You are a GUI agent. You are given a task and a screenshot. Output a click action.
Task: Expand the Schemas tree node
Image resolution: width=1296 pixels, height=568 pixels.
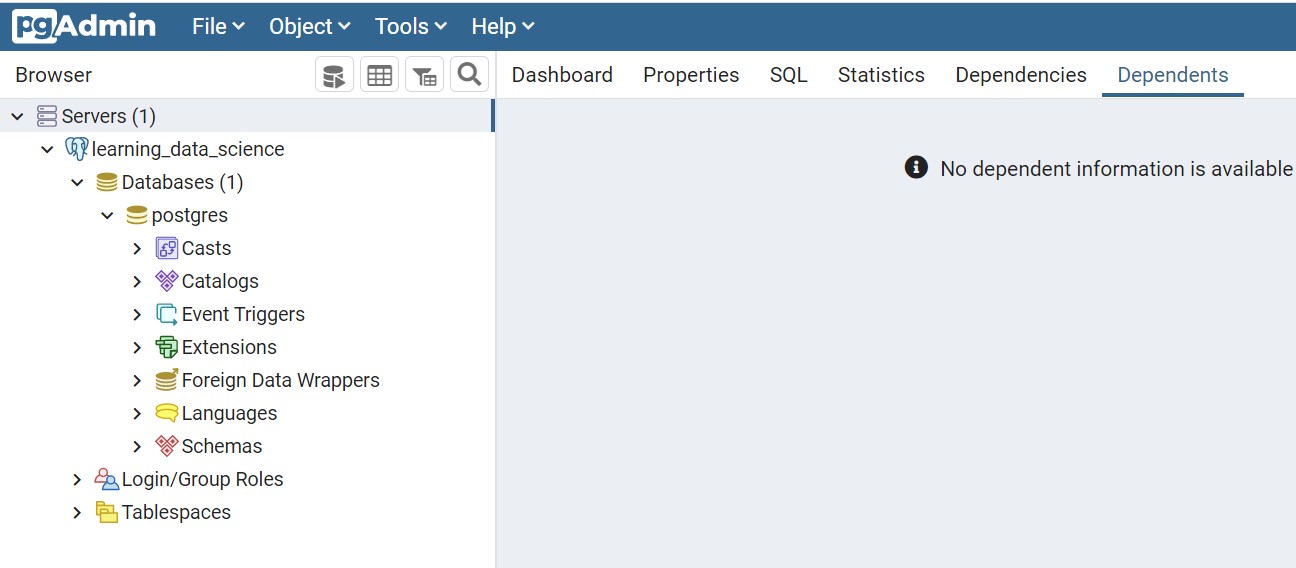click(138, 446)
